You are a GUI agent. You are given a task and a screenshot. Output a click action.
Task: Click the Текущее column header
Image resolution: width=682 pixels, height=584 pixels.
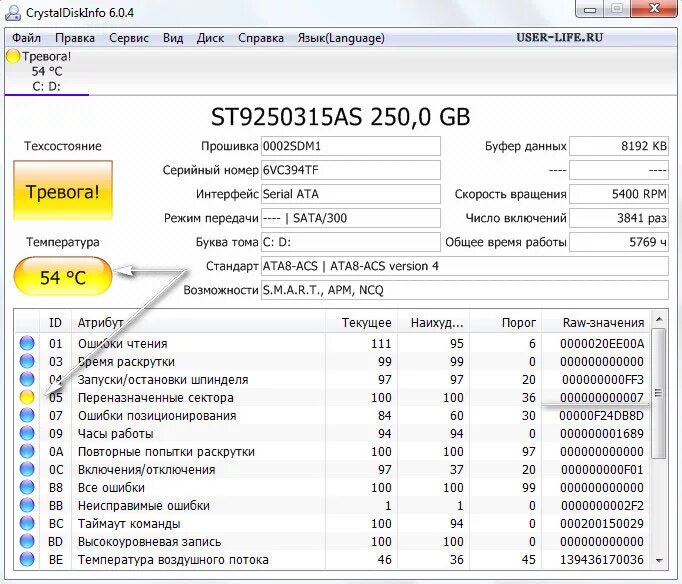click(x=361, y=322)
